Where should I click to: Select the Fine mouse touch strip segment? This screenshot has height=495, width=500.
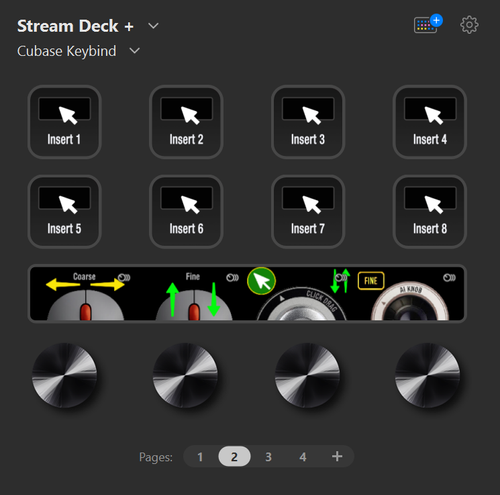[x=194, y=294]
